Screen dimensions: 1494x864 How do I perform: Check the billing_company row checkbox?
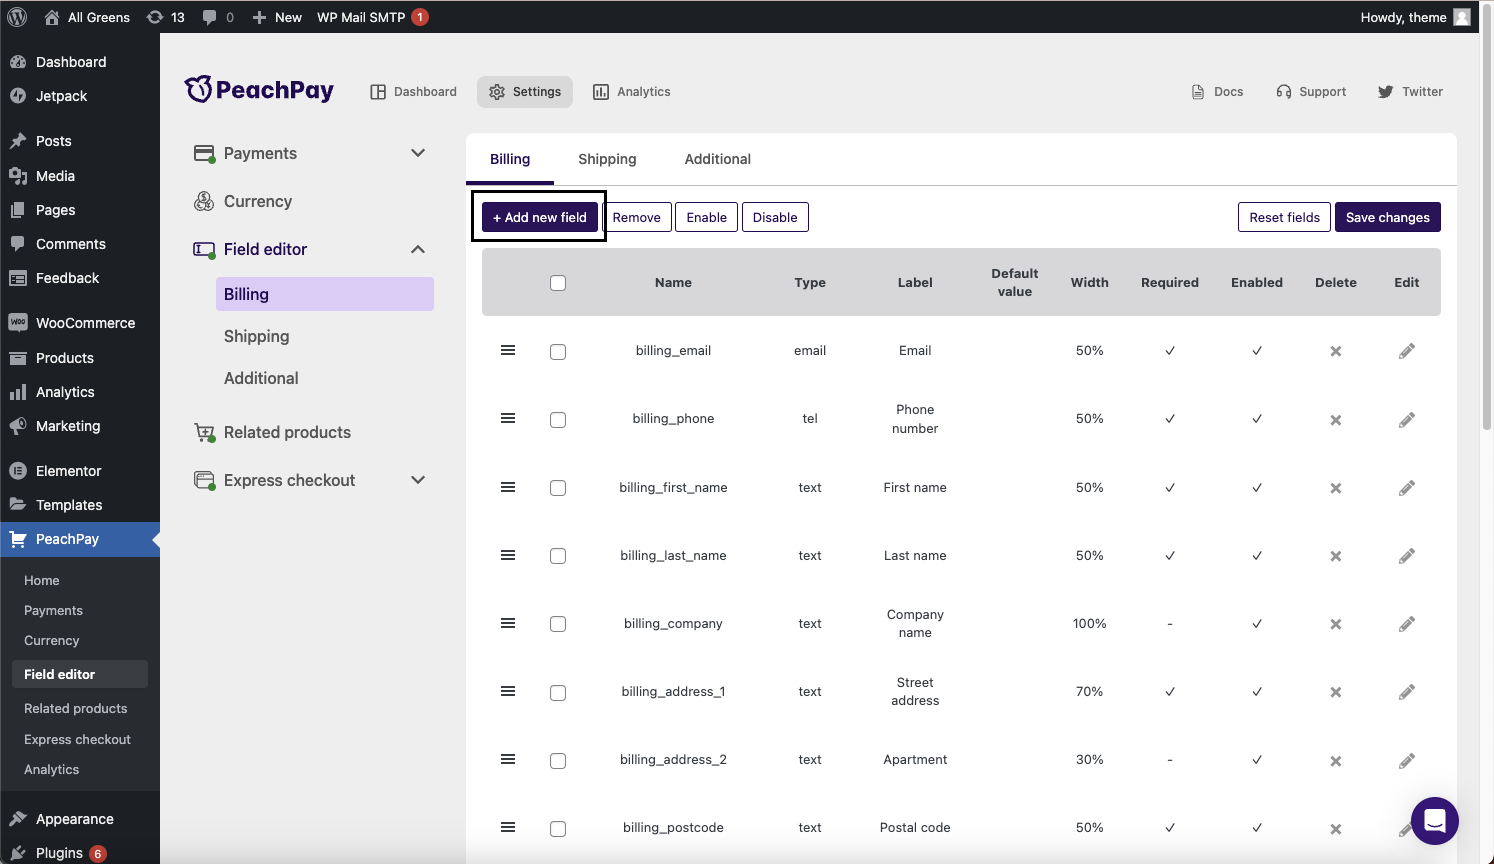pos(558,624)
